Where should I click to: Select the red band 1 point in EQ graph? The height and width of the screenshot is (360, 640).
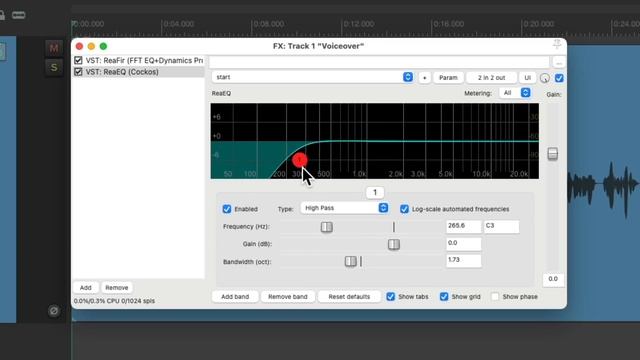(x=300, y=160)
